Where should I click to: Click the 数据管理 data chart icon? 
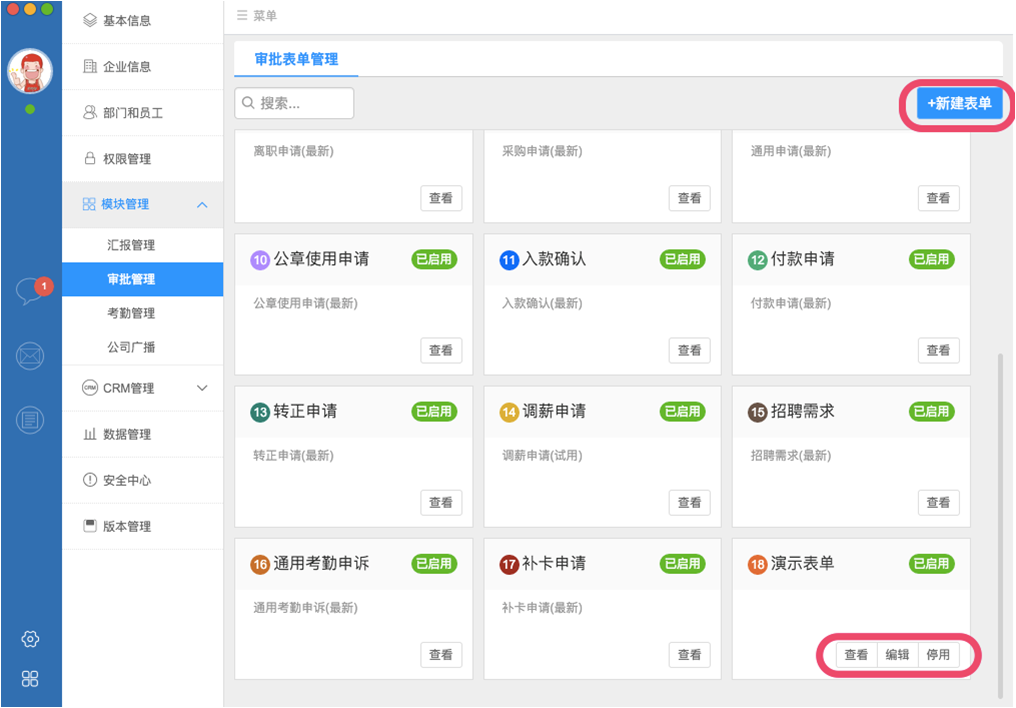tap(92, 433)
